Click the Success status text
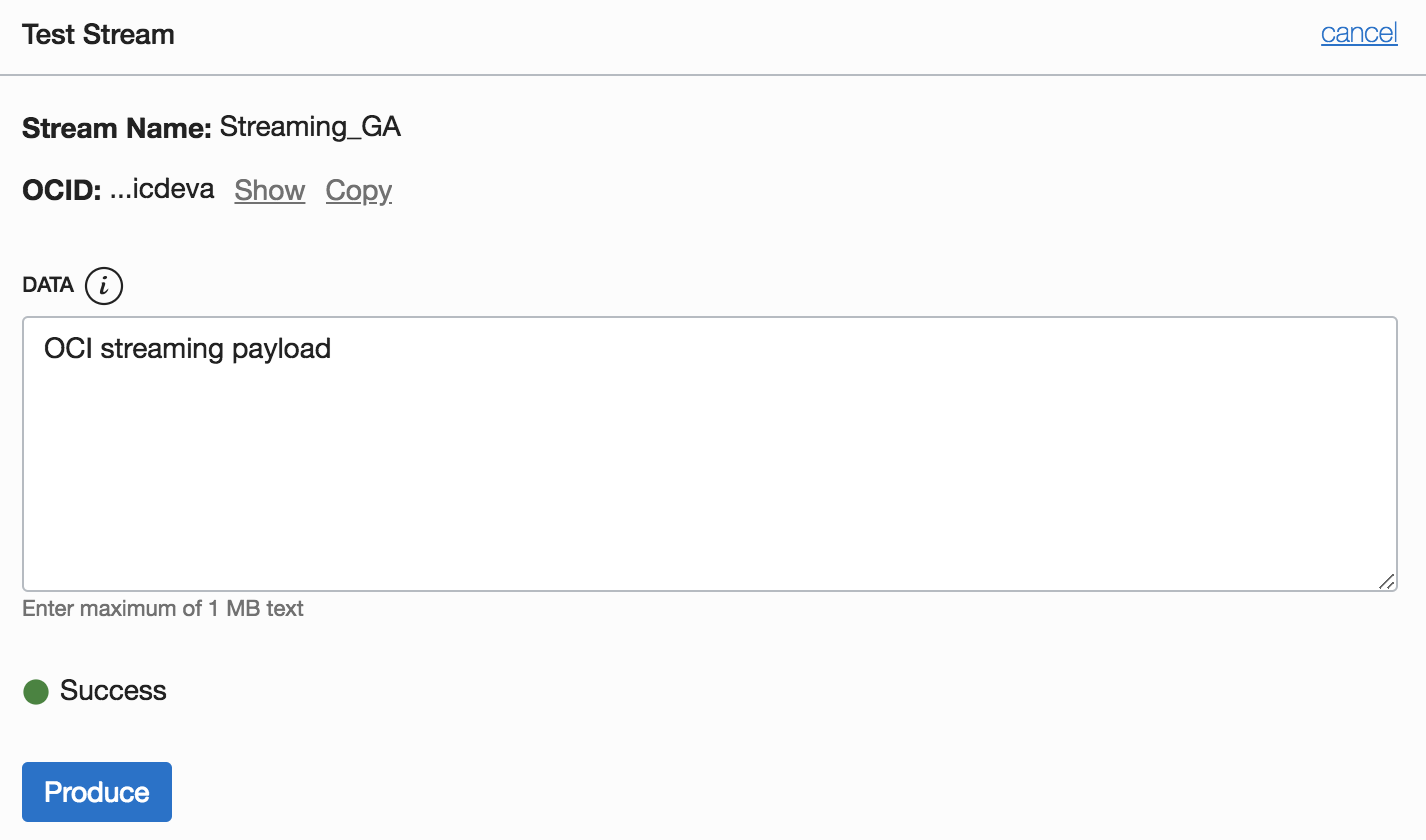 click(113, 691)
